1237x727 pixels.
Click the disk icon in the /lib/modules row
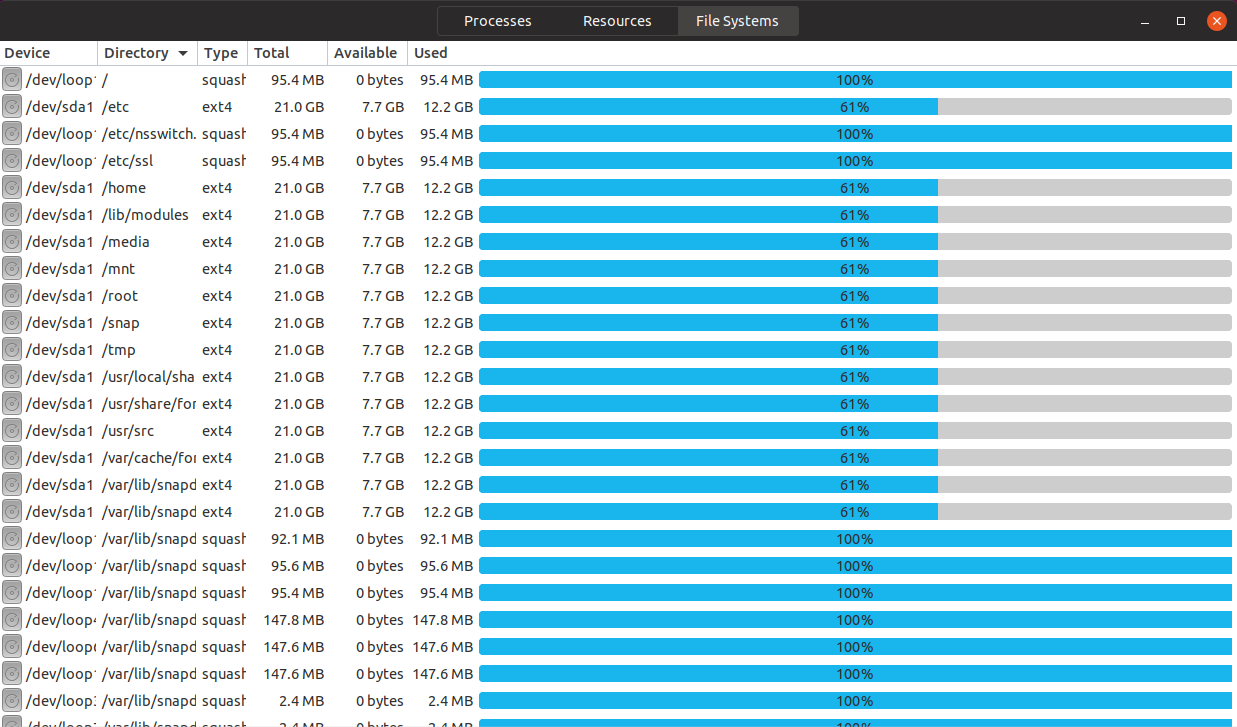pyautogui.click(x=12, y=215)
